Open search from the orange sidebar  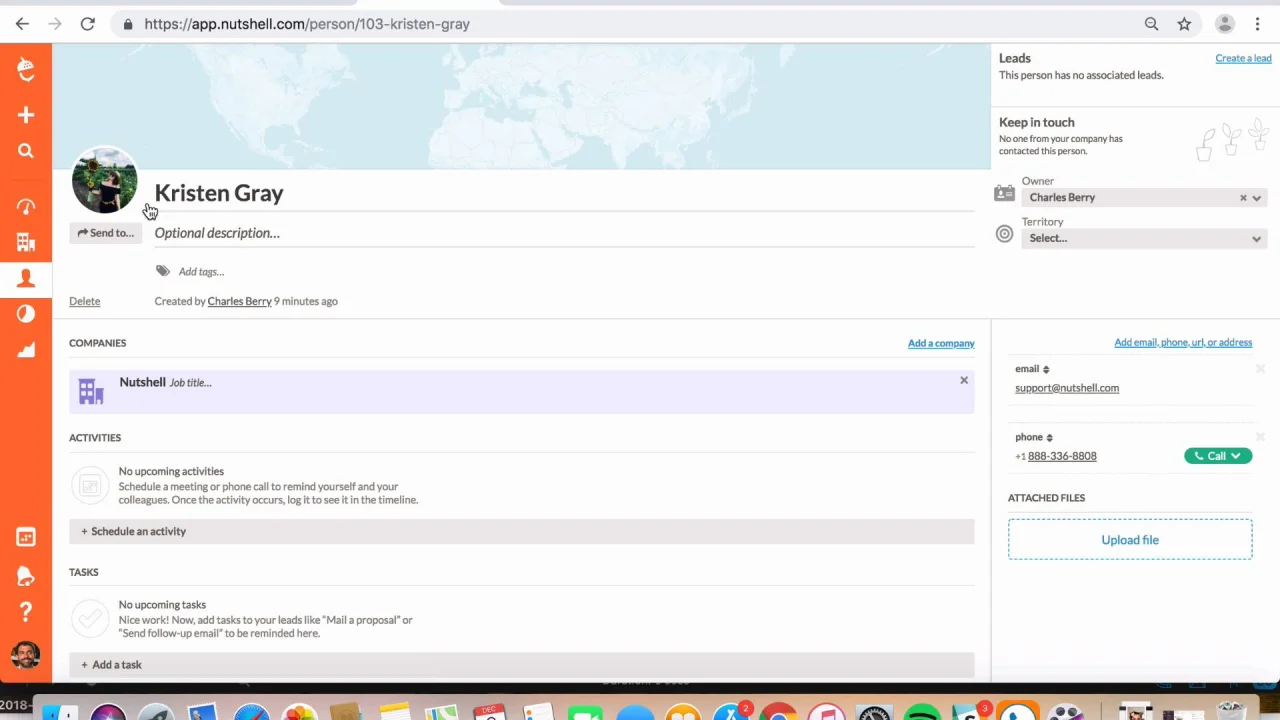point(26,151)
